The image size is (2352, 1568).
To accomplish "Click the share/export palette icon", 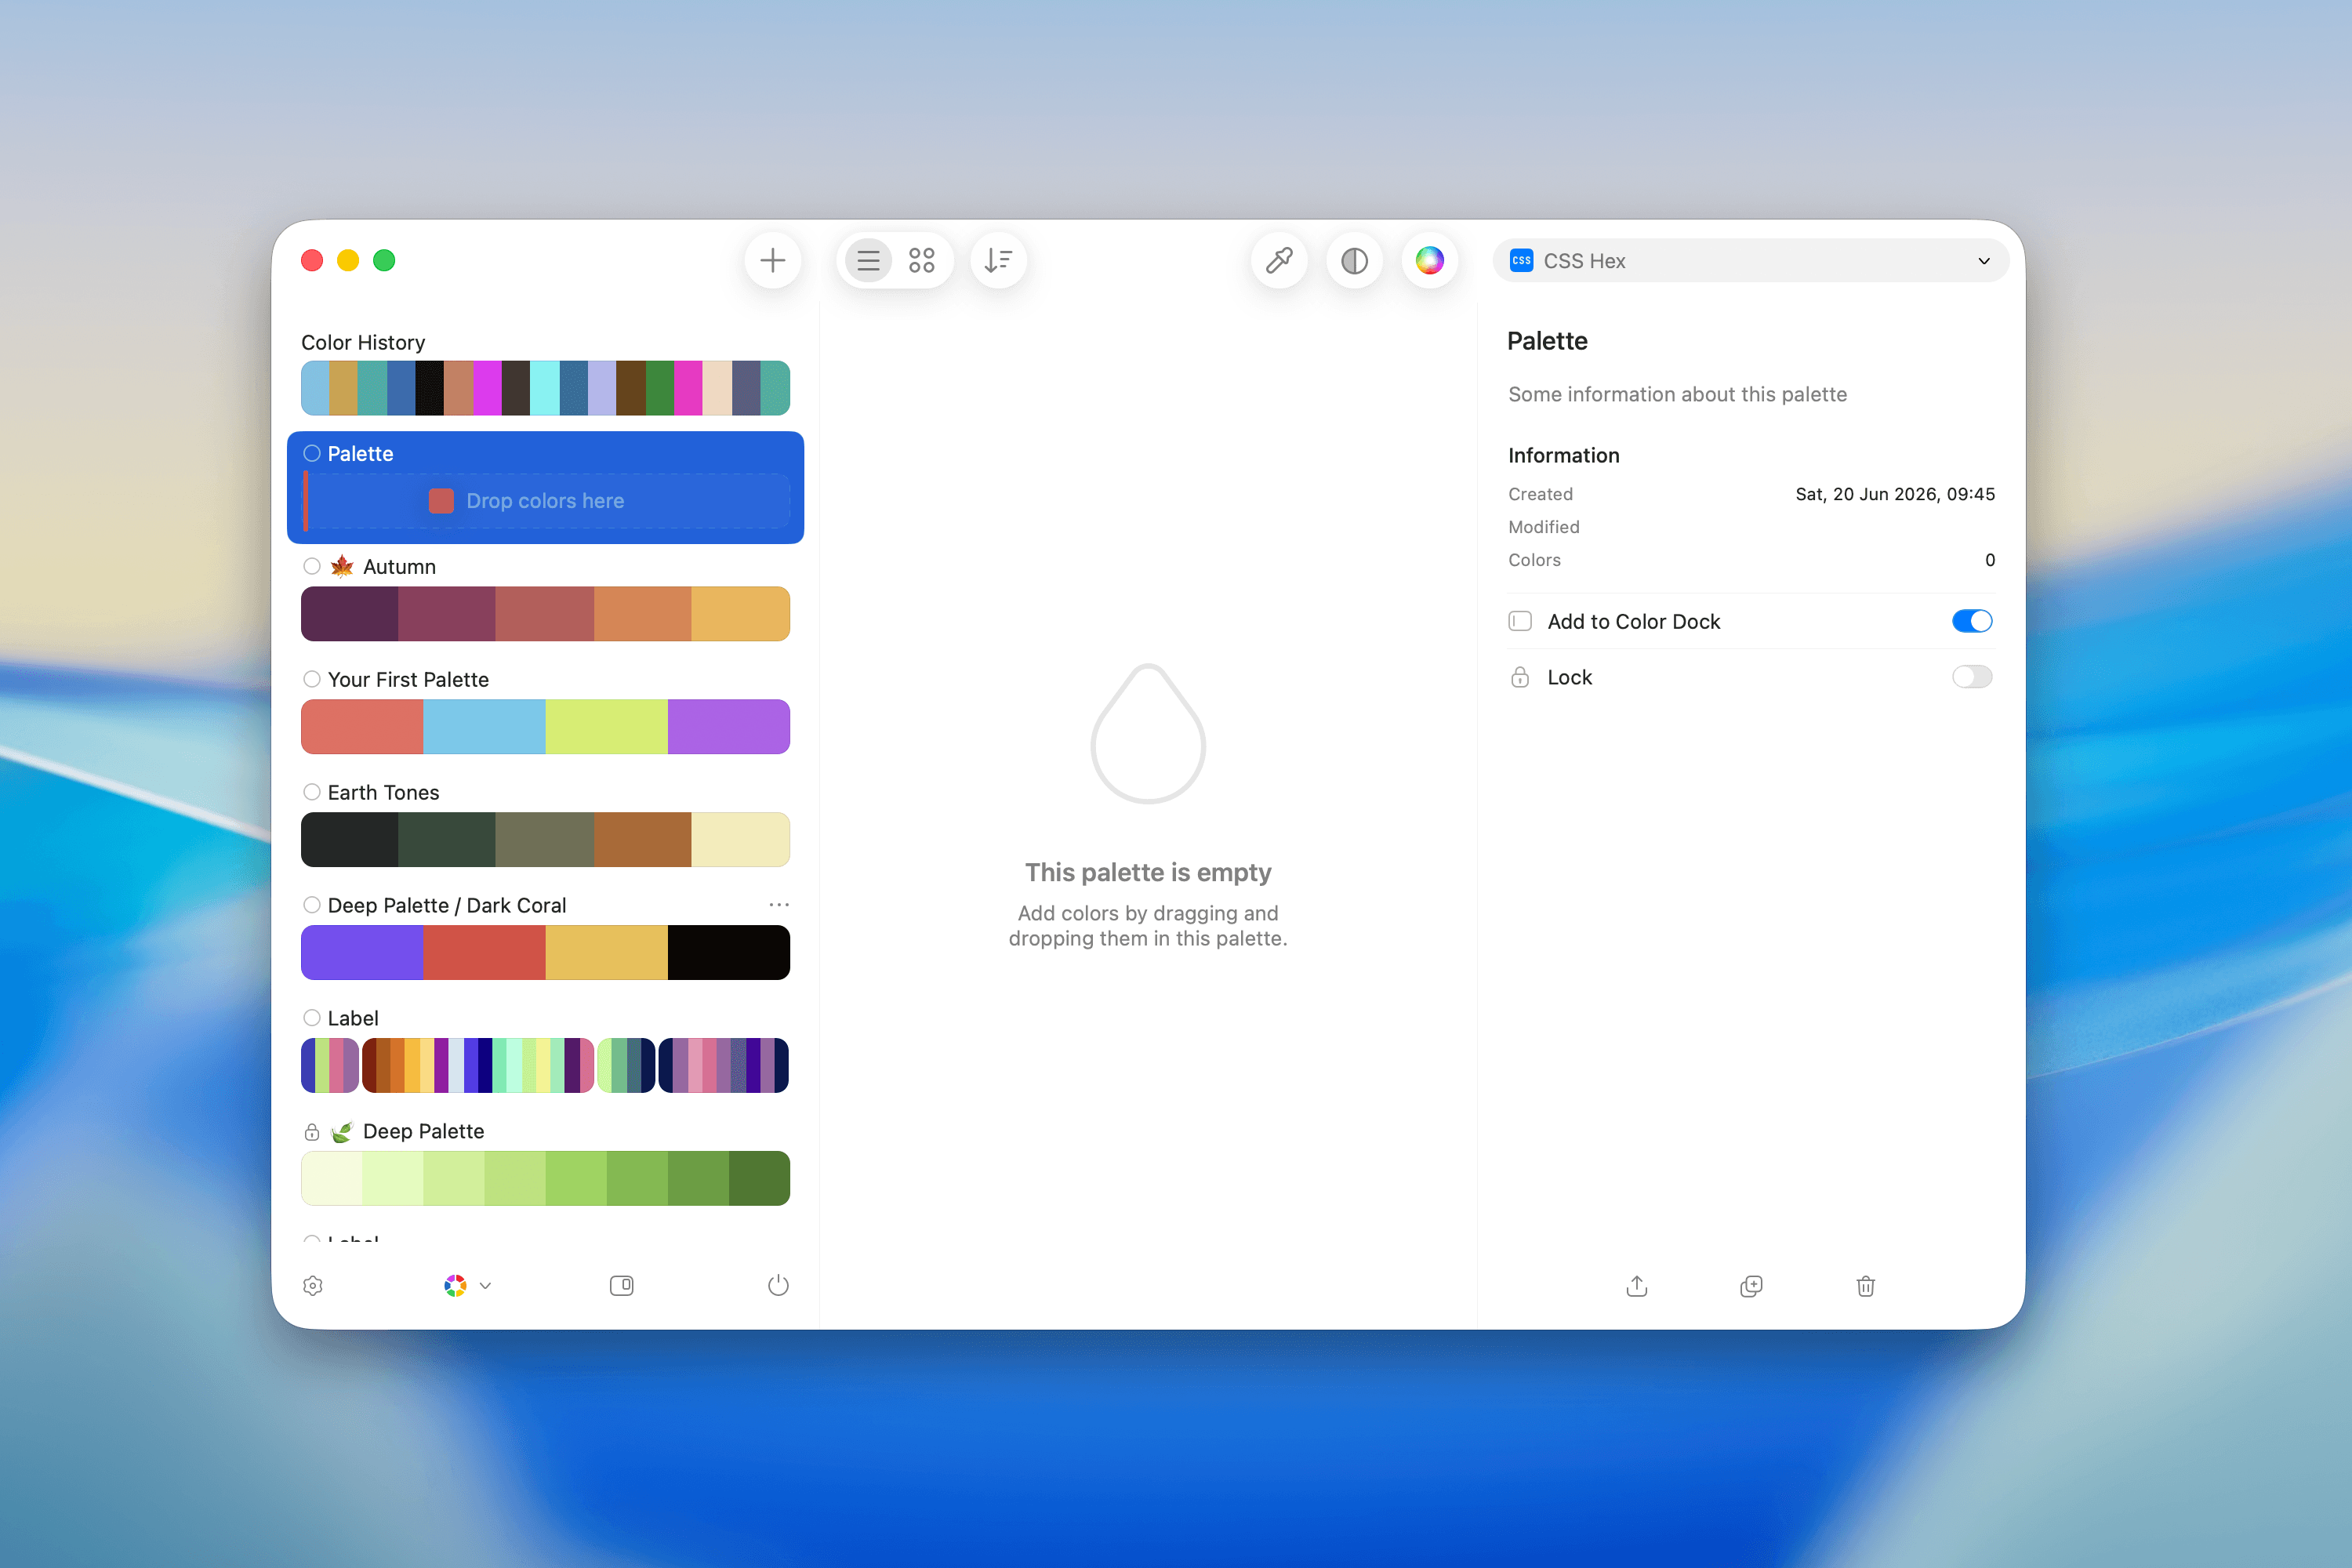I will [1636, 1286].
